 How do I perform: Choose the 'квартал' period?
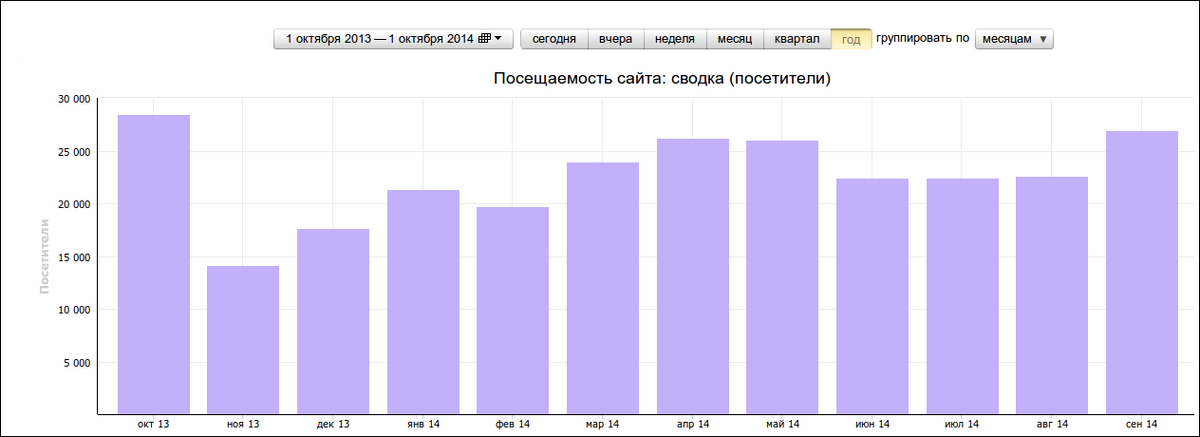tap(797, 39)
